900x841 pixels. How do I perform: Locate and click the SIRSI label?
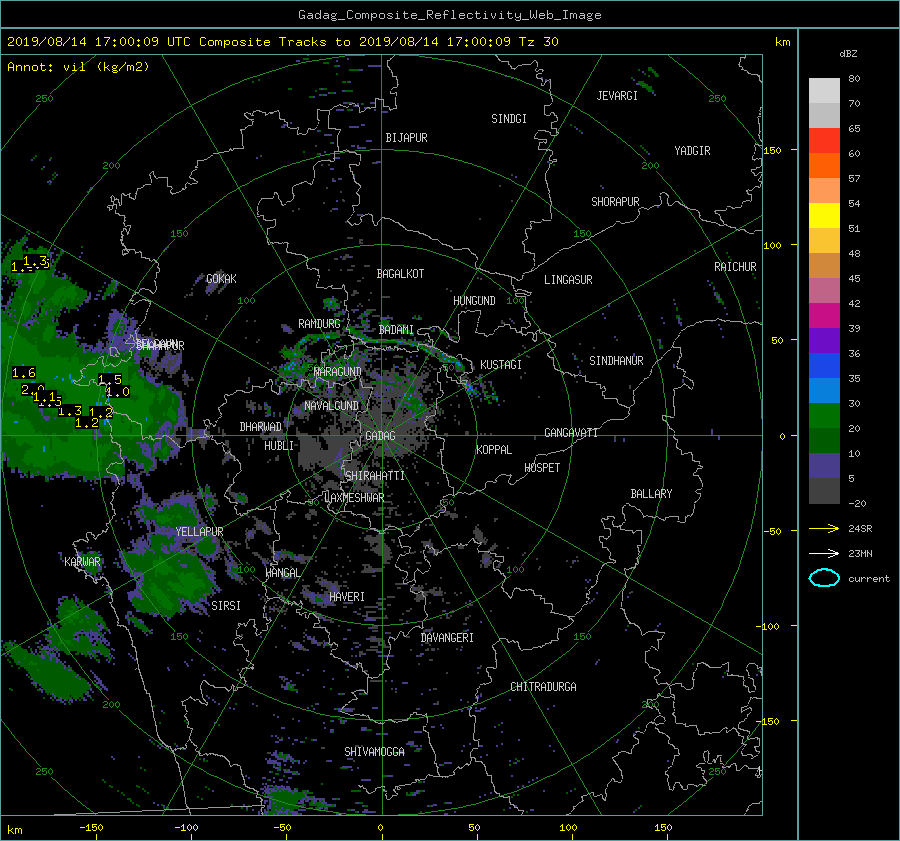226,606
